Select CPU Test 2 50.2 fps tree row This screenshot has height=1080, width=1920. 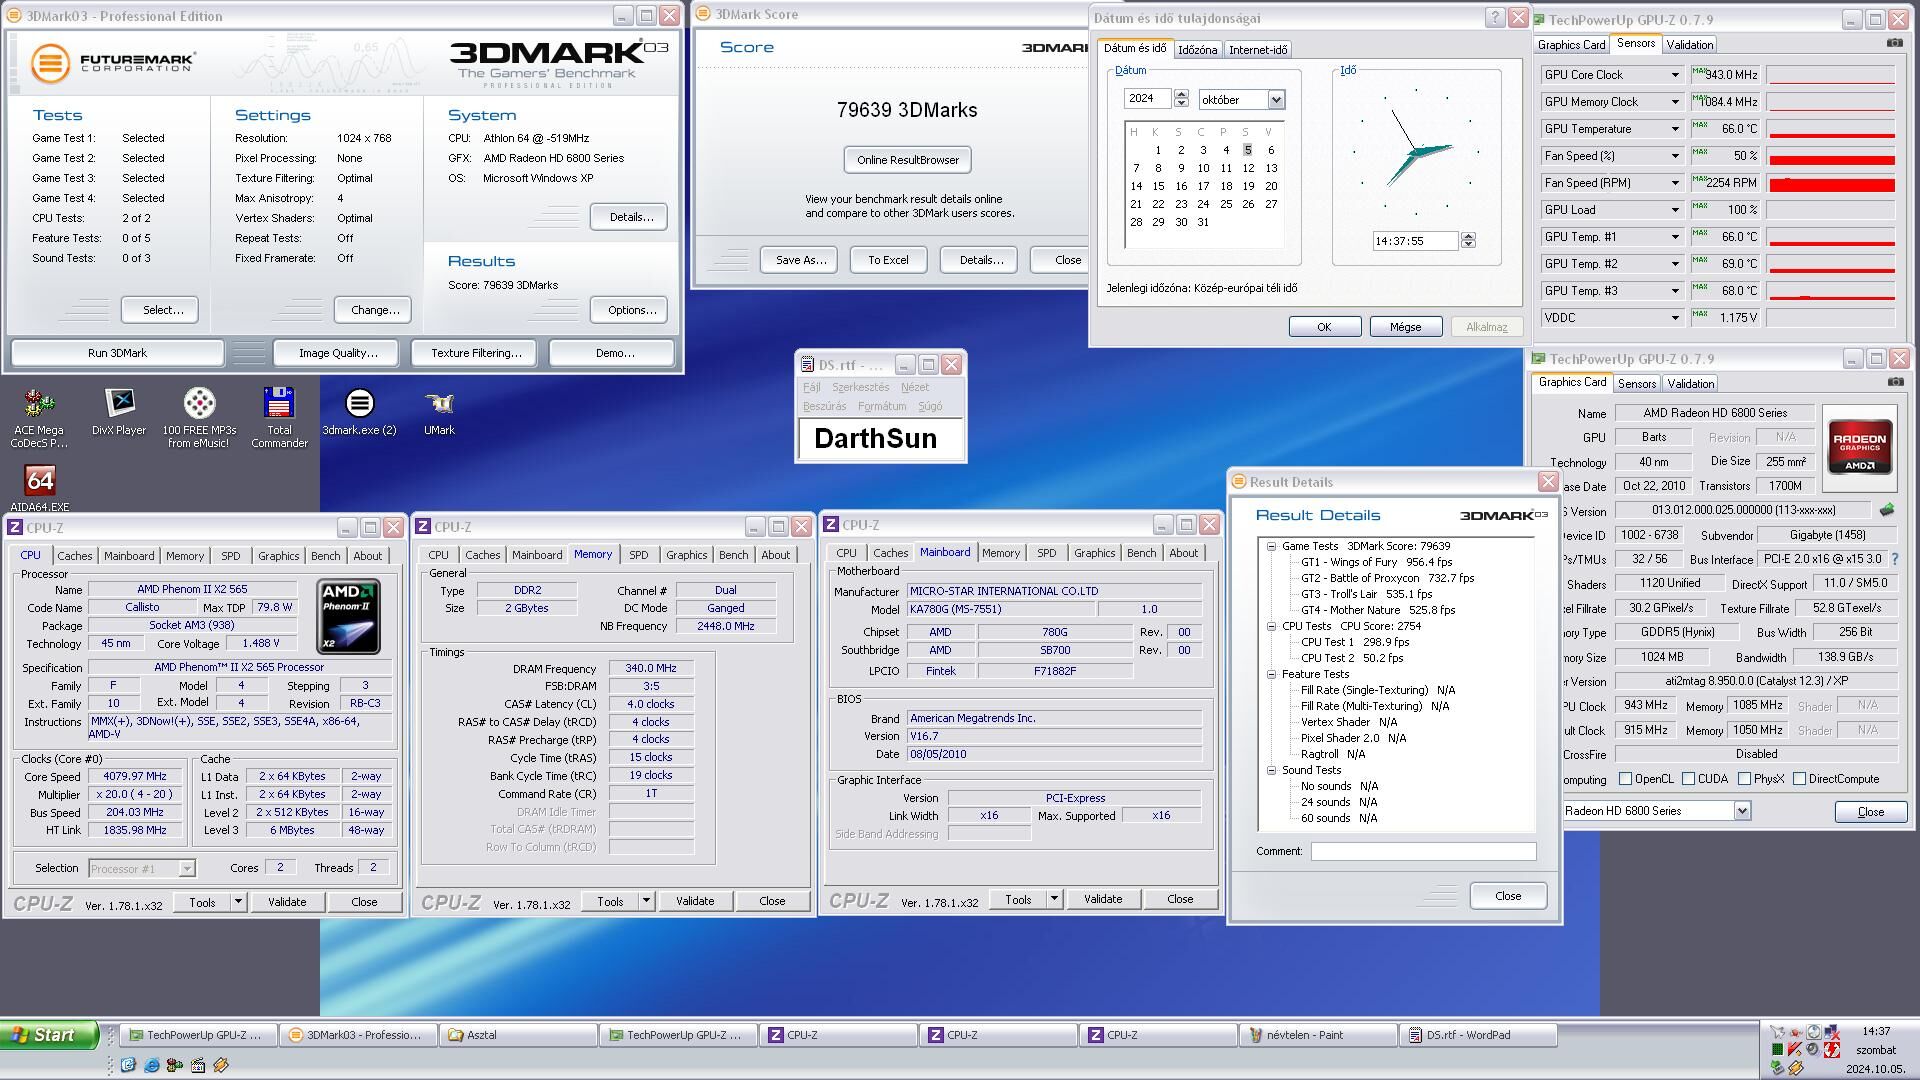pyautogui.click(x=1352, y=658)
